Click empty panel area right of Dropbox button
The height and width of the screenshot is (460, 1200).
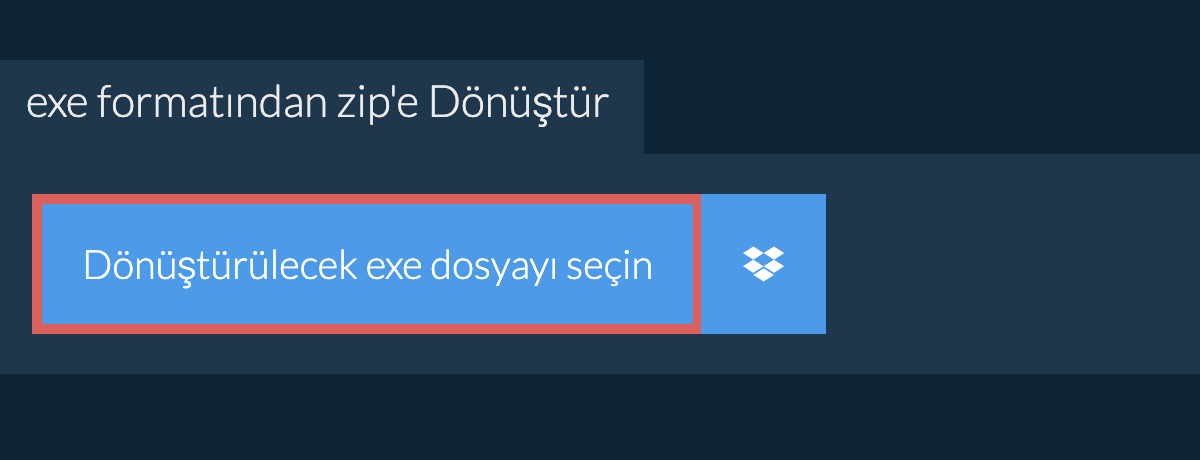(x=1010, y=264)
